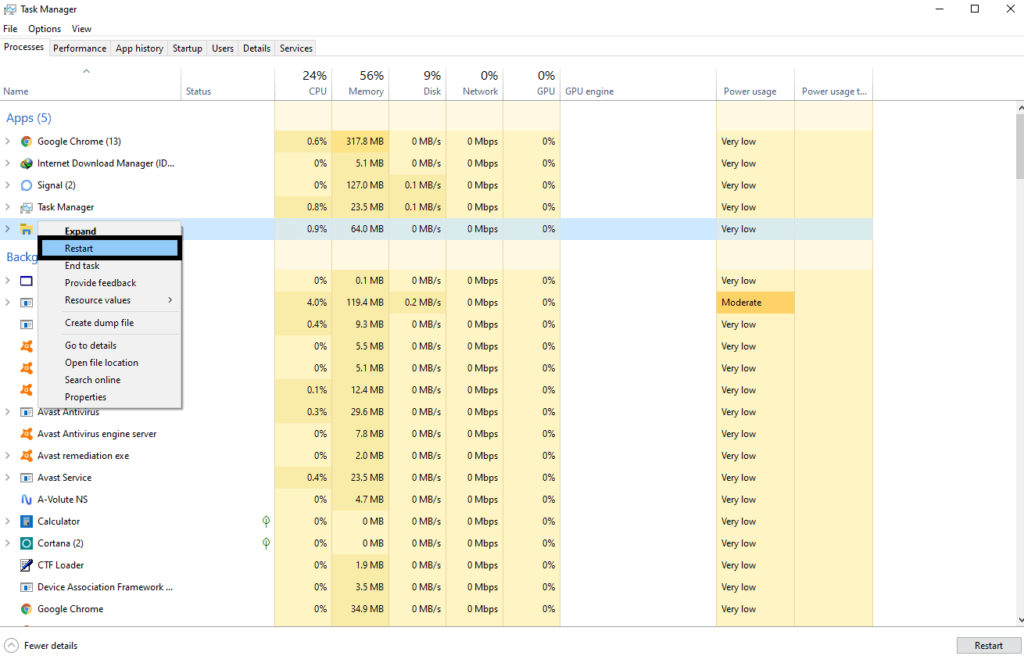
Task: Select Search online
Action: pos(110,380)
